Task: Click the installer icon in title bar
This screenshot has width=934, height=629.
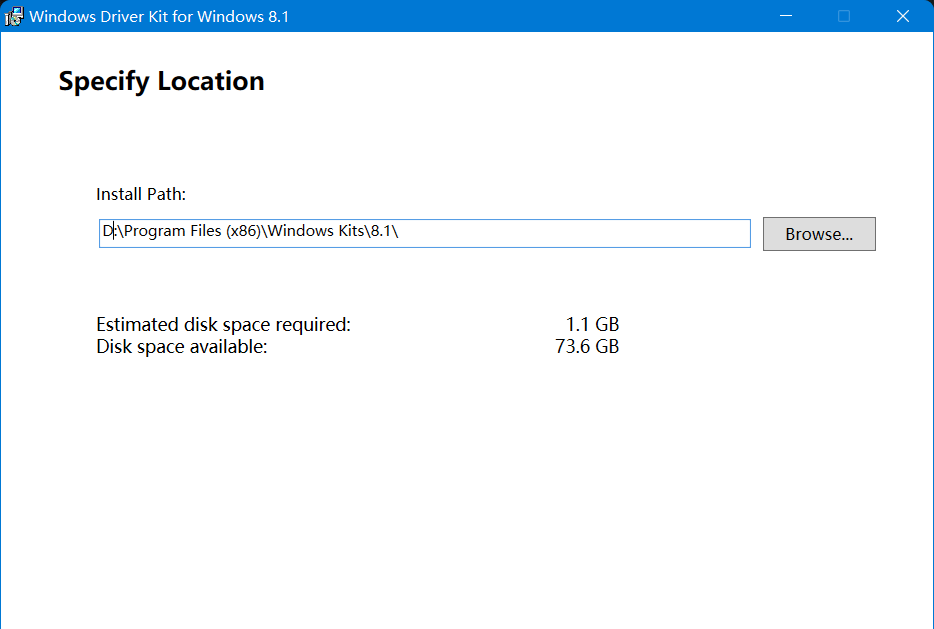Action: (x=14, y=16)
